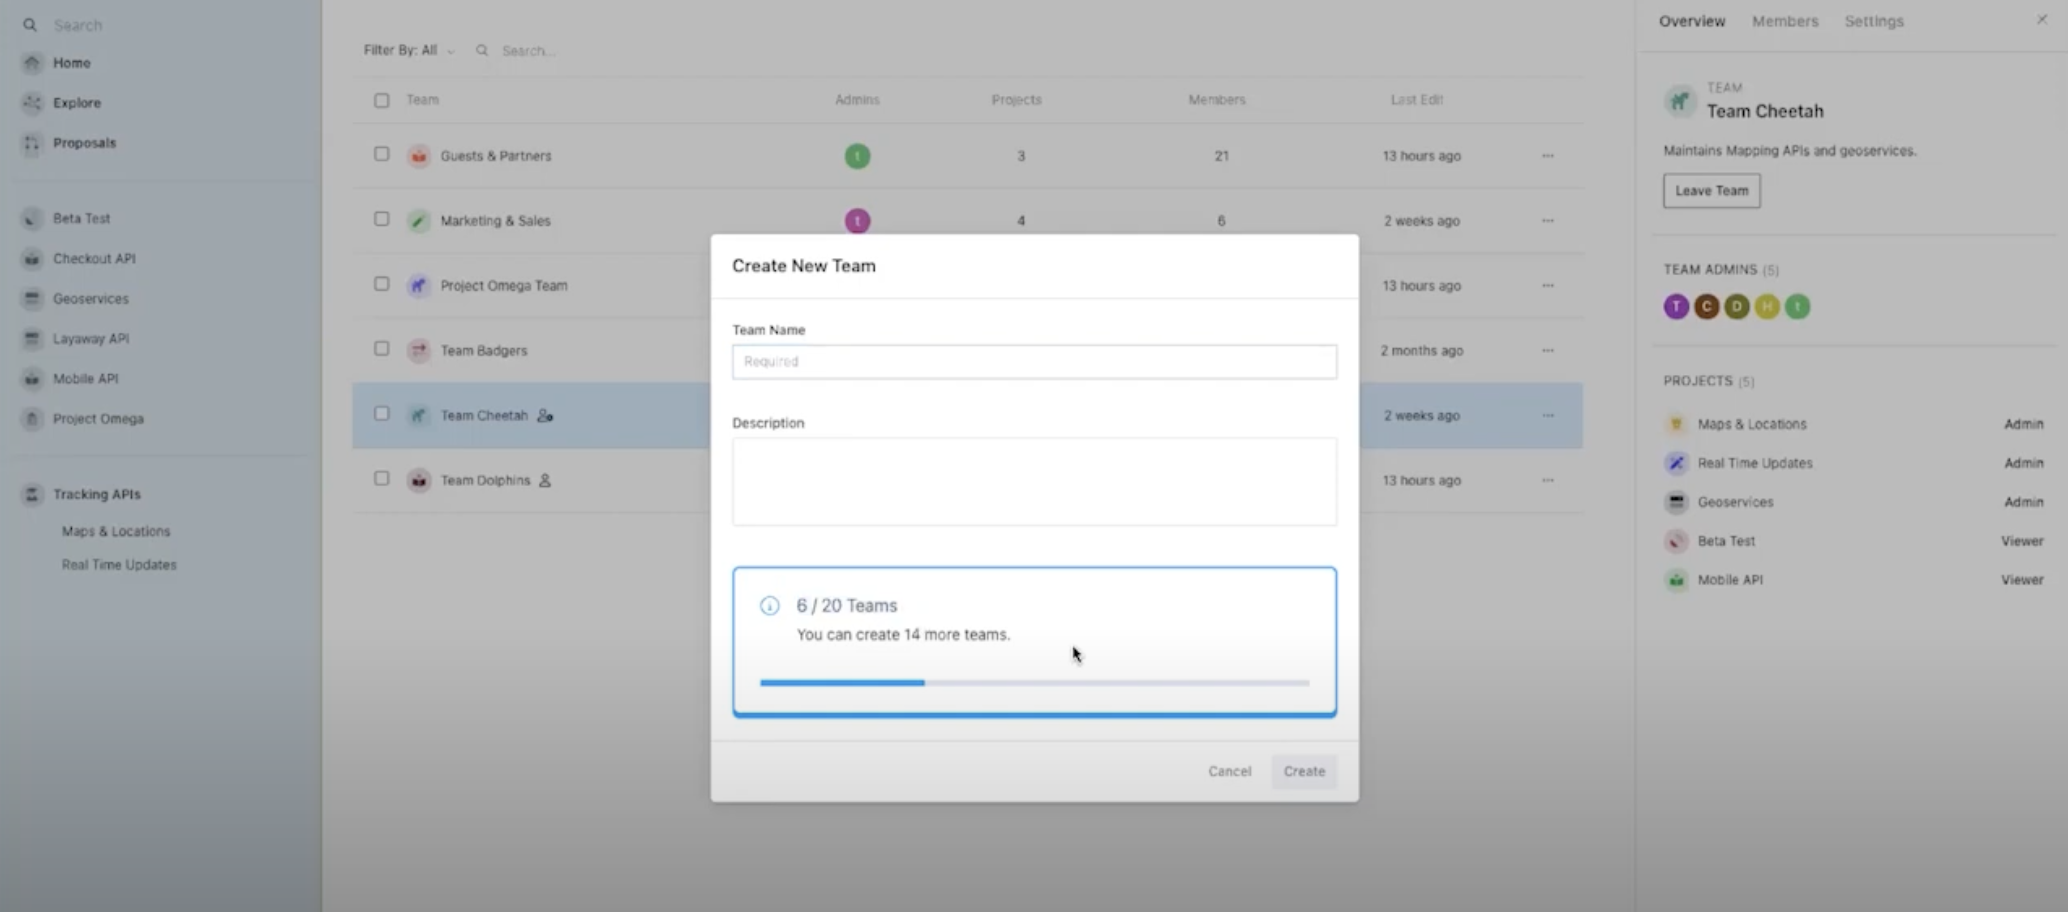Click the Team Name input field

tap(1034, 362)
